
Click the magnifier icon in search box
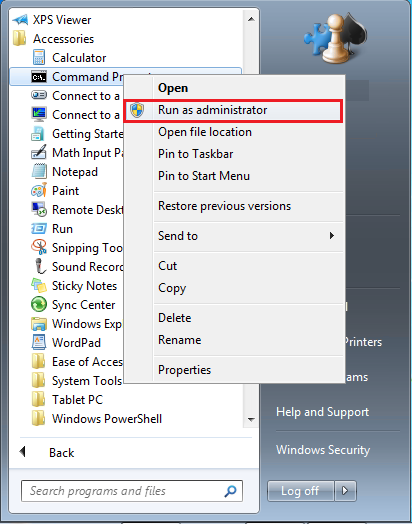click(230, 491)
